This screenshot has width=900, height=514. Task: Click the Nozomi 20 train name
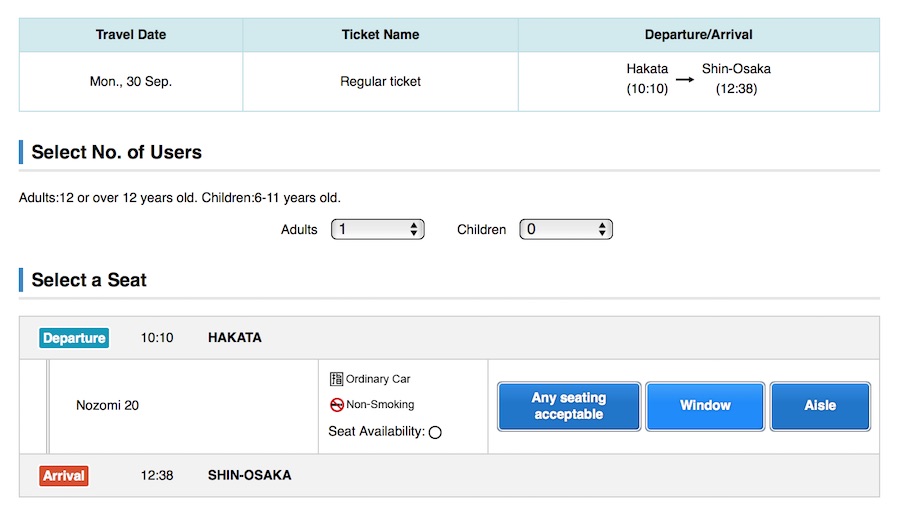click(x=107, y=405)
